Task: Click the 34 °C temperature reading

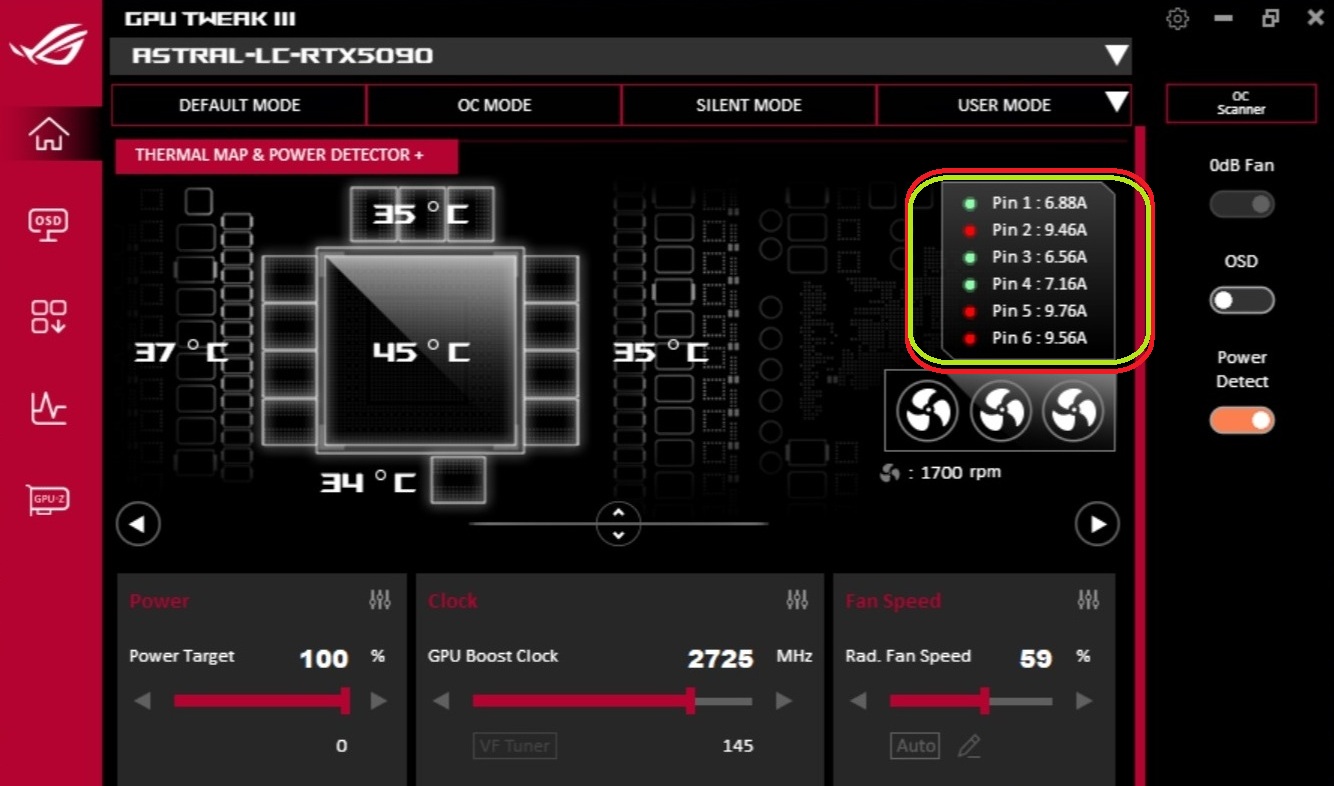Action: click(x=367, y=483)
